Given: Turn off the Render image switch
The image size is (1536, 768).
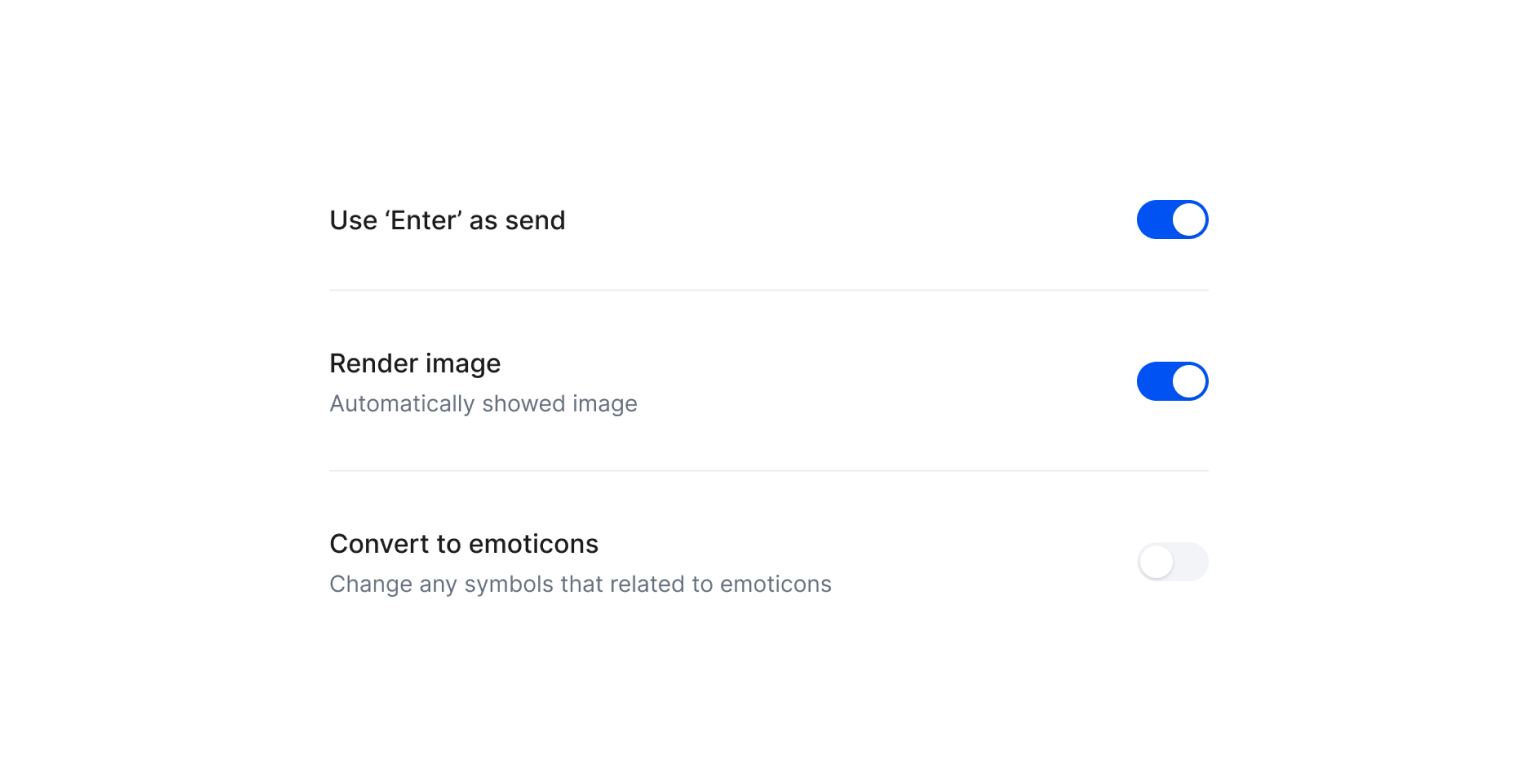Looking at the screenshot, I should 1172,382.
